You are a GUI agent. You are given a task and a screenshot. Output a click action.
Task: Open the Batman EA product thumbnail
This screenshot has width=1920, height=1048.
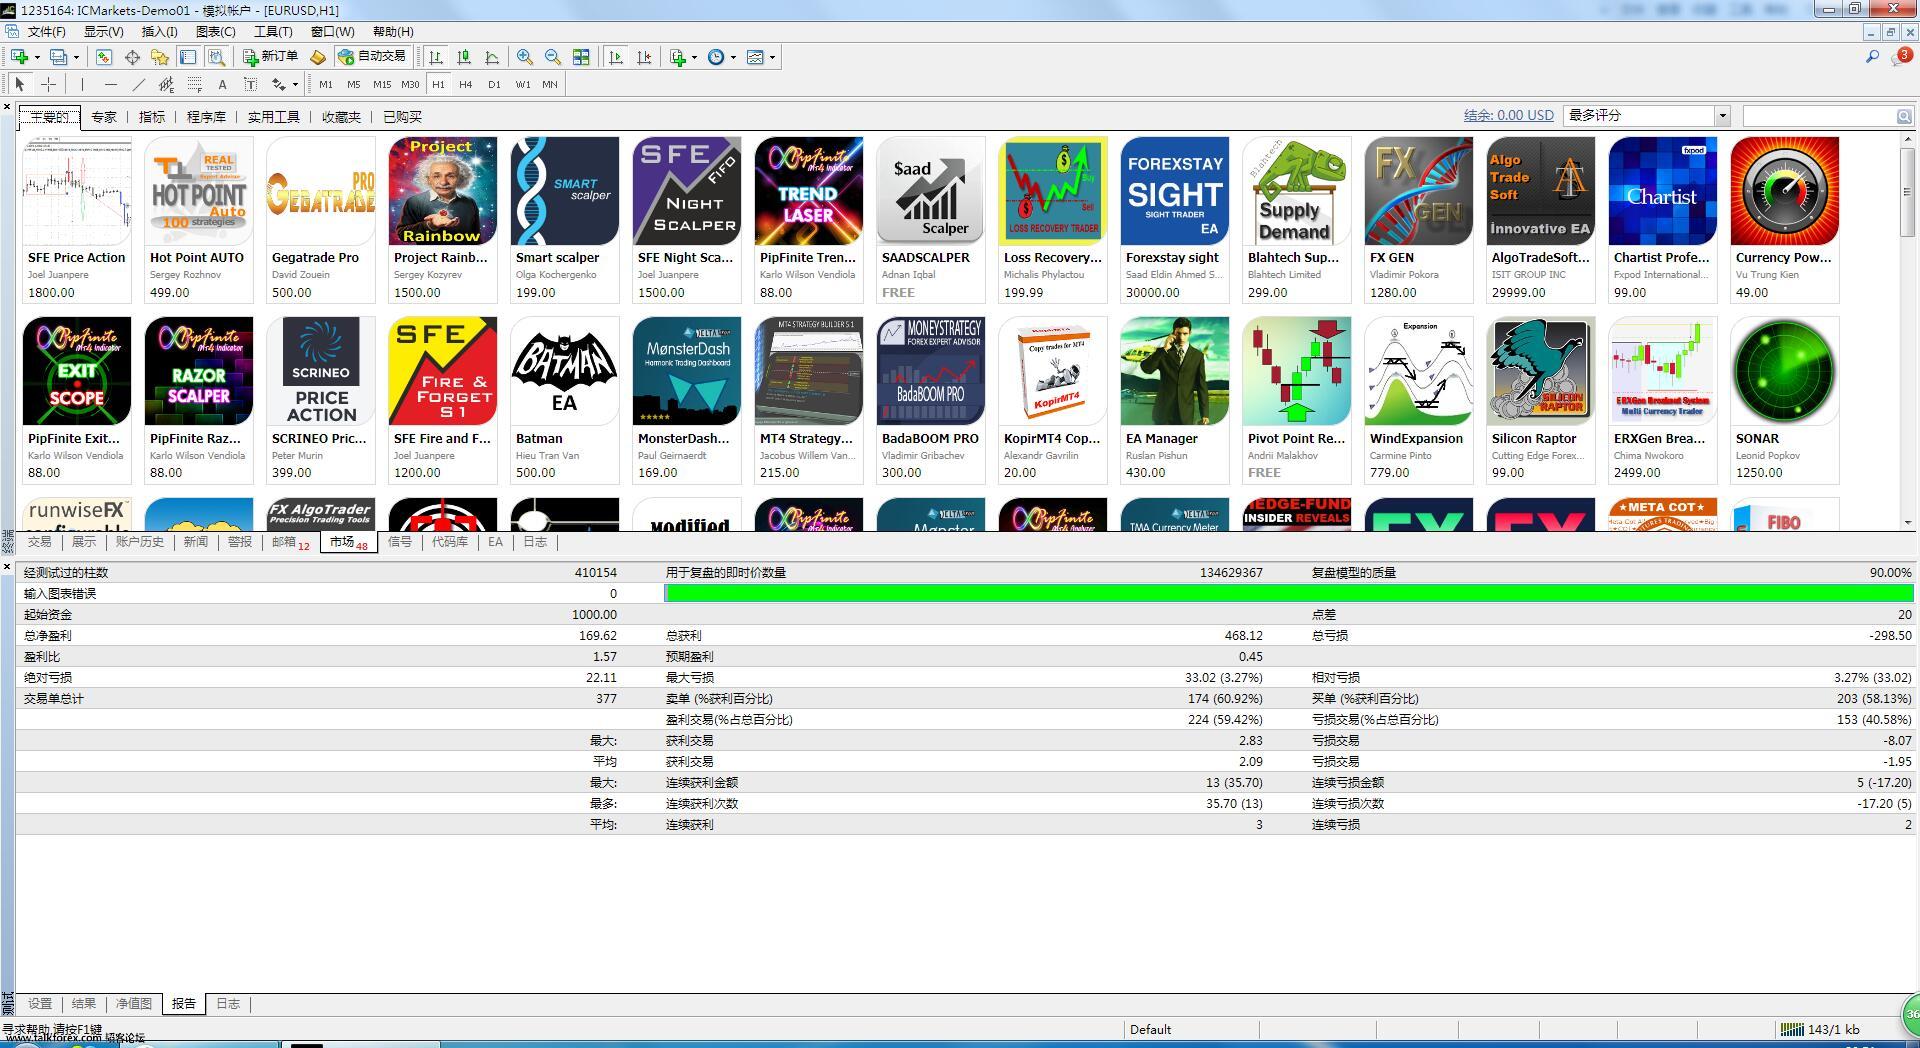point(564,372)
